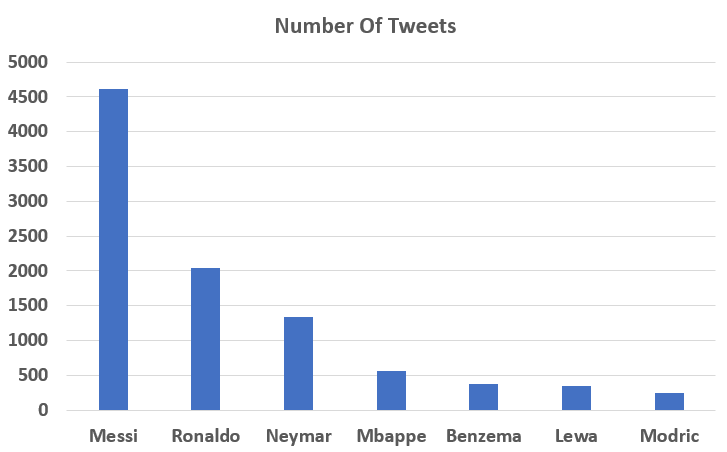
Task: Click the "Number Of Tweets" chart title
Action: (x=365, y=27)
